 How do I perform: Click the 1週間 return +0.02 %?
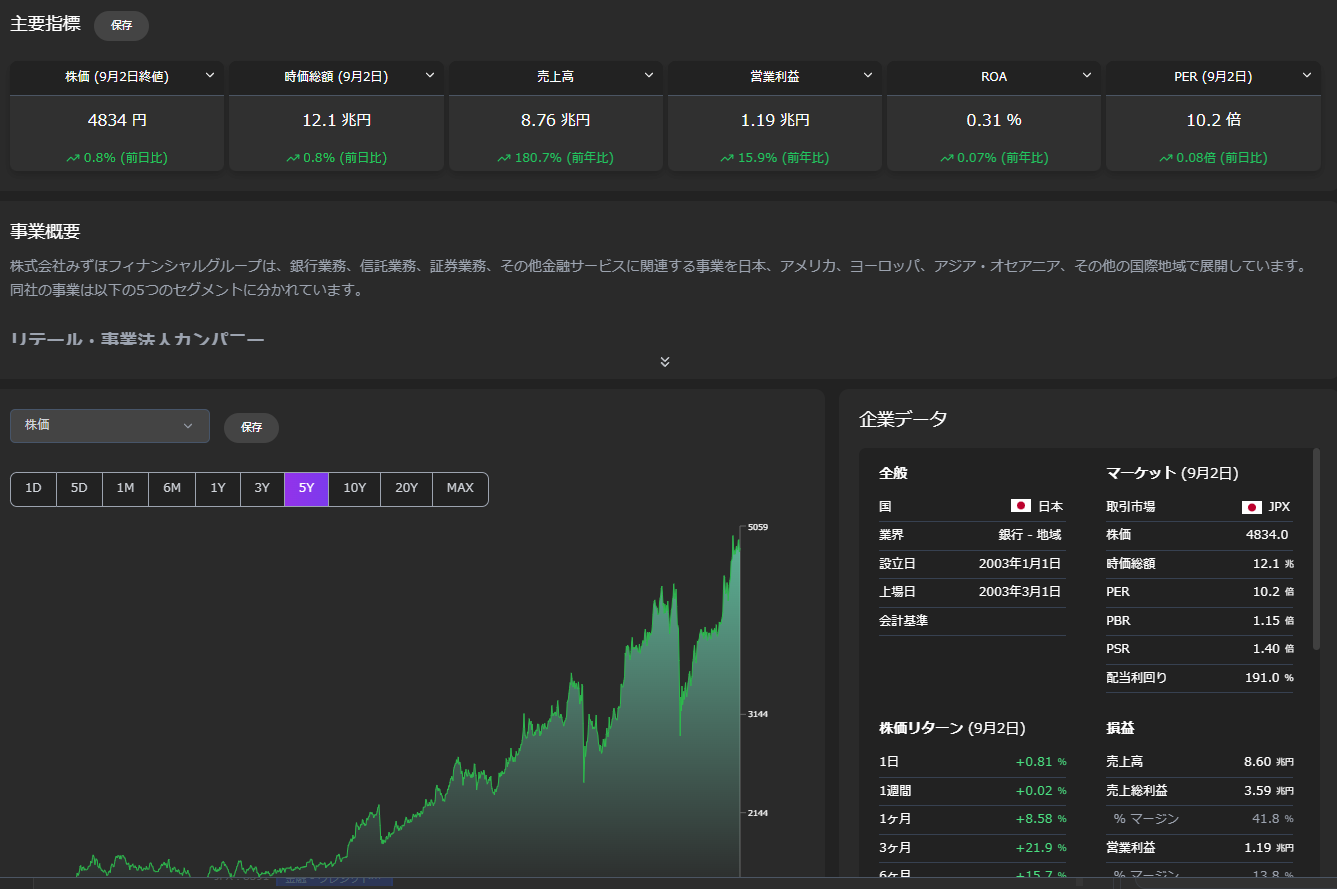(x=1041, y=790)
